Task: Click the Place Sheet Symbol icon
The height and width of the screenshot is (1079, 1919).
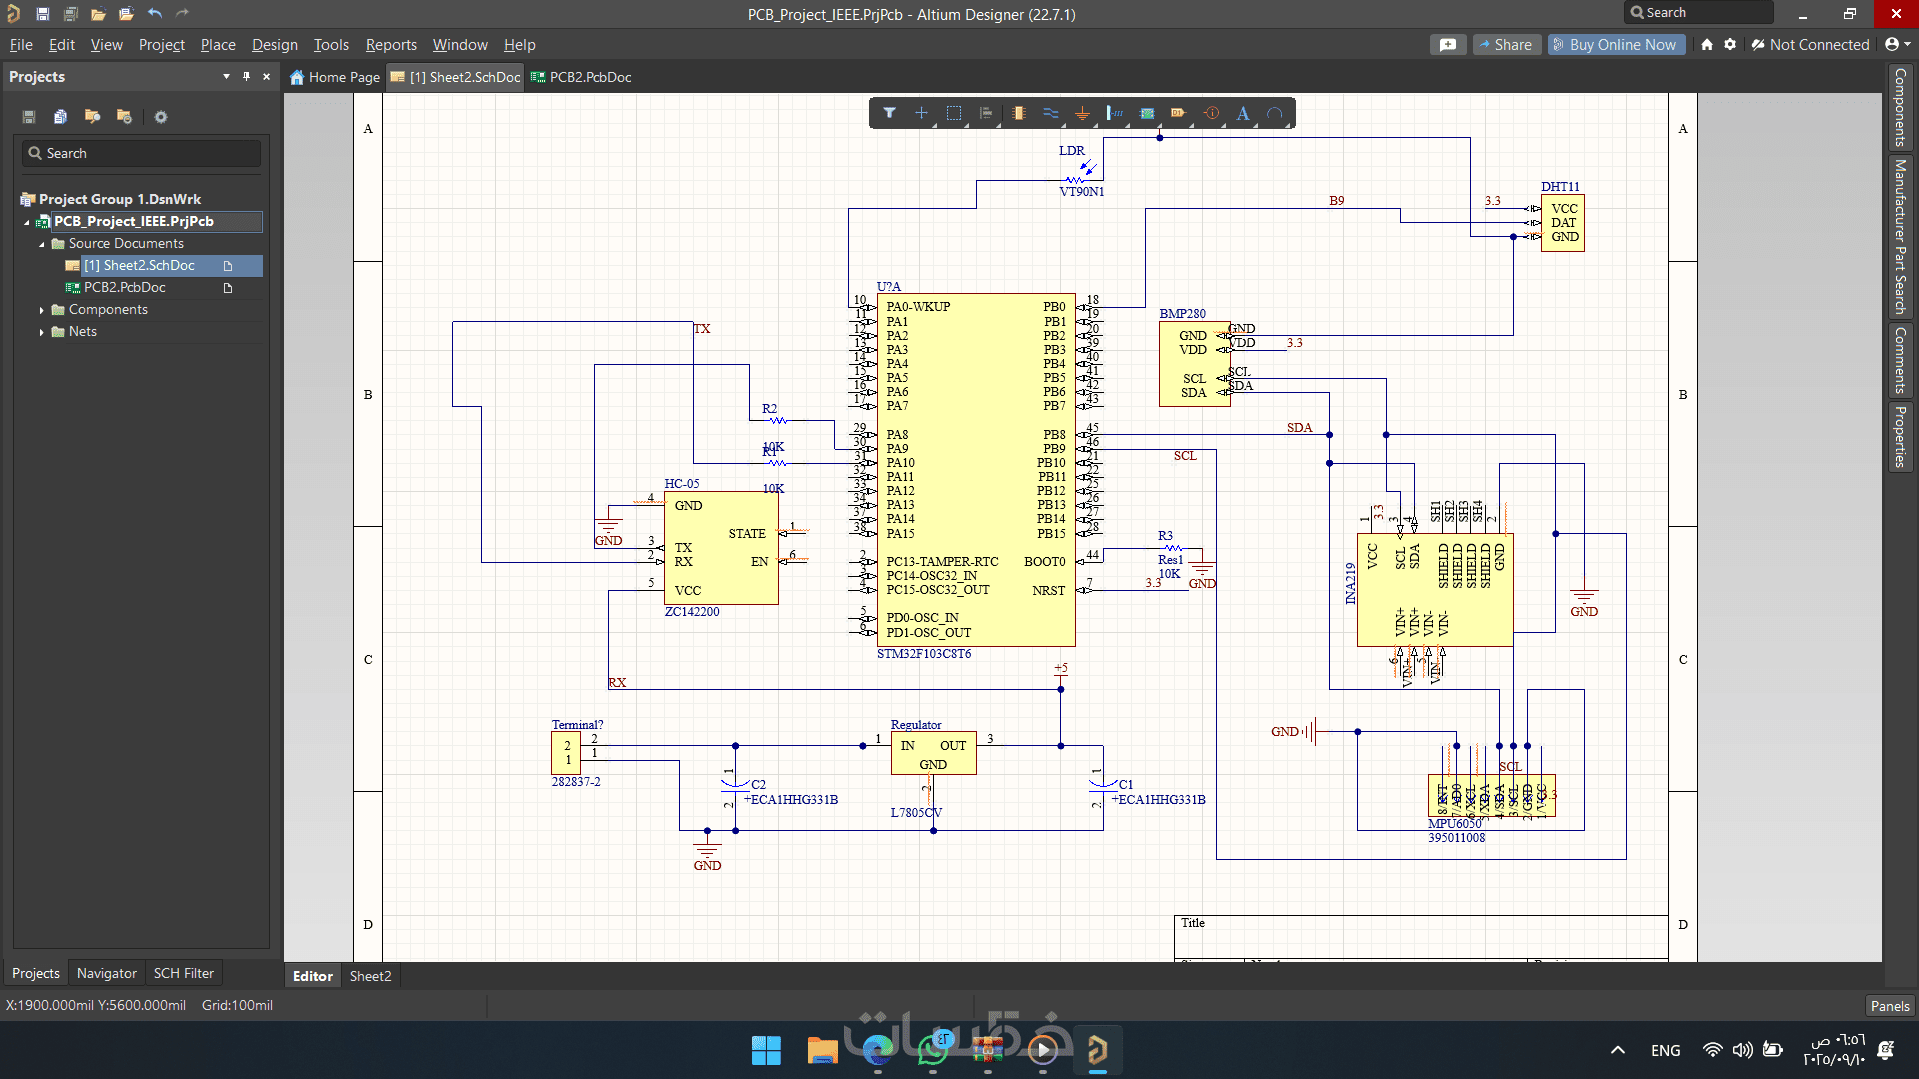Action: pos(1147,113)
